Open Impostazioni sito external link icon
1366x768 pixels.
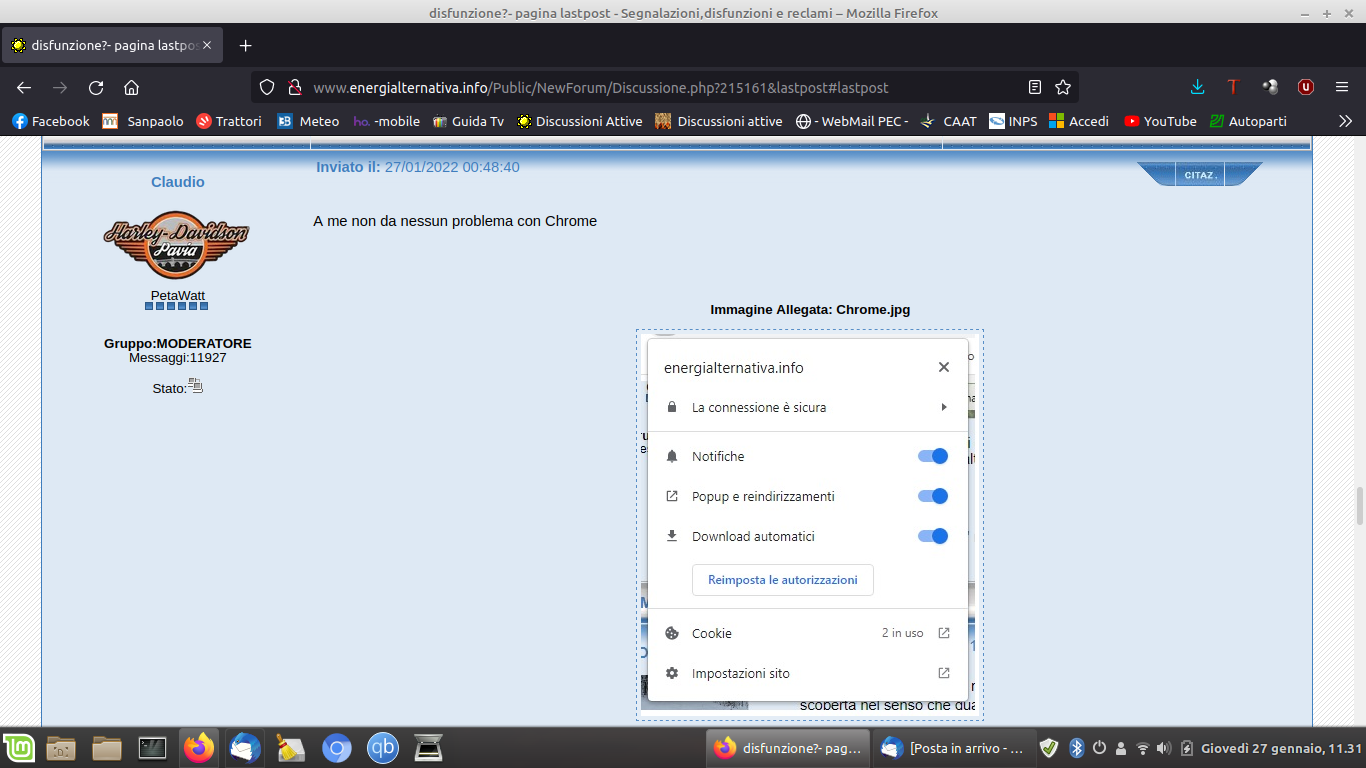click(944, 673)
